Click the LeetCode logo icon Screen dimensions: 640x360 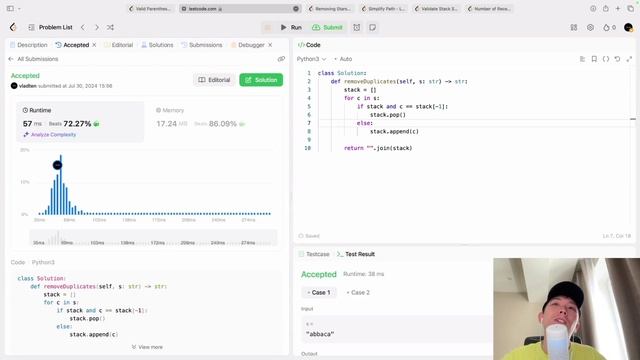13,27
